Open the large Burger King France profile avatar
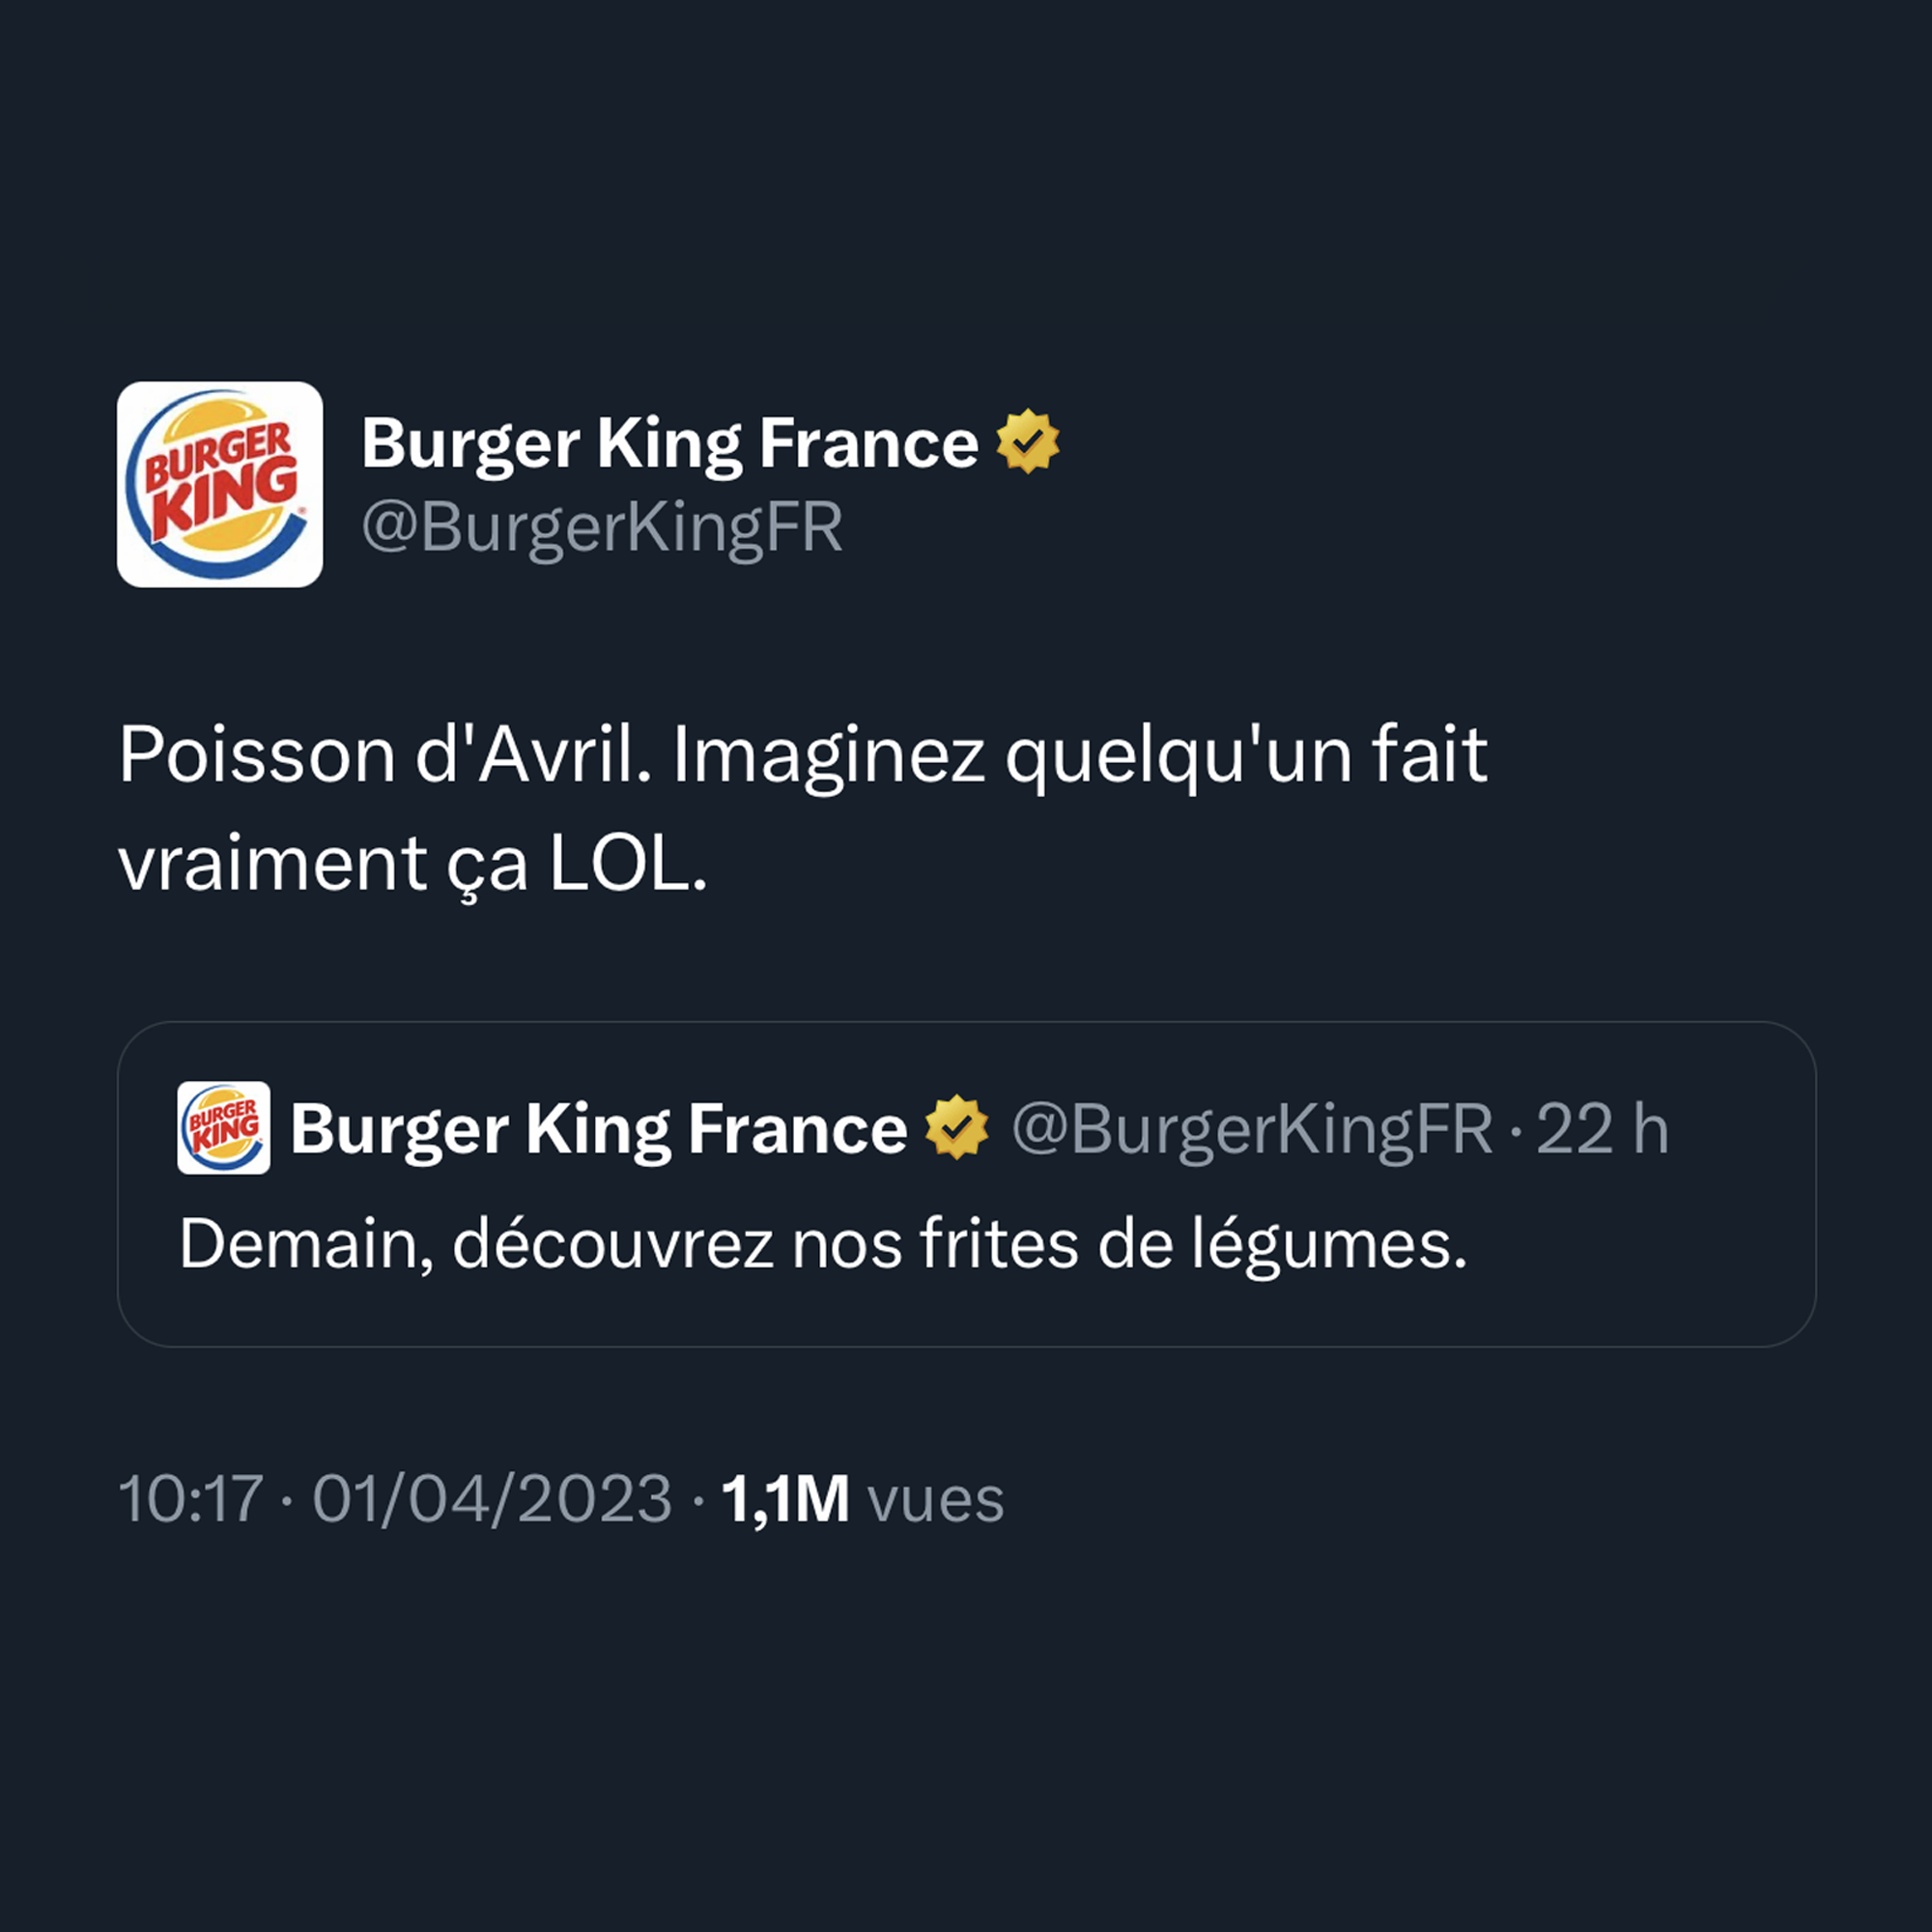Viewport: 1932px width, 1932px height. click(x=219, y=484)
